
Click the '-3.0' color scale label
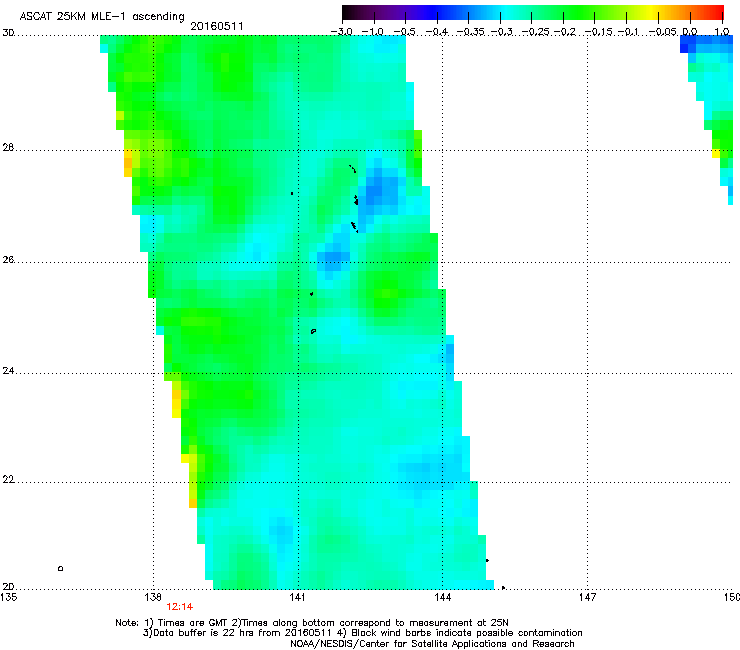[342, 32]
